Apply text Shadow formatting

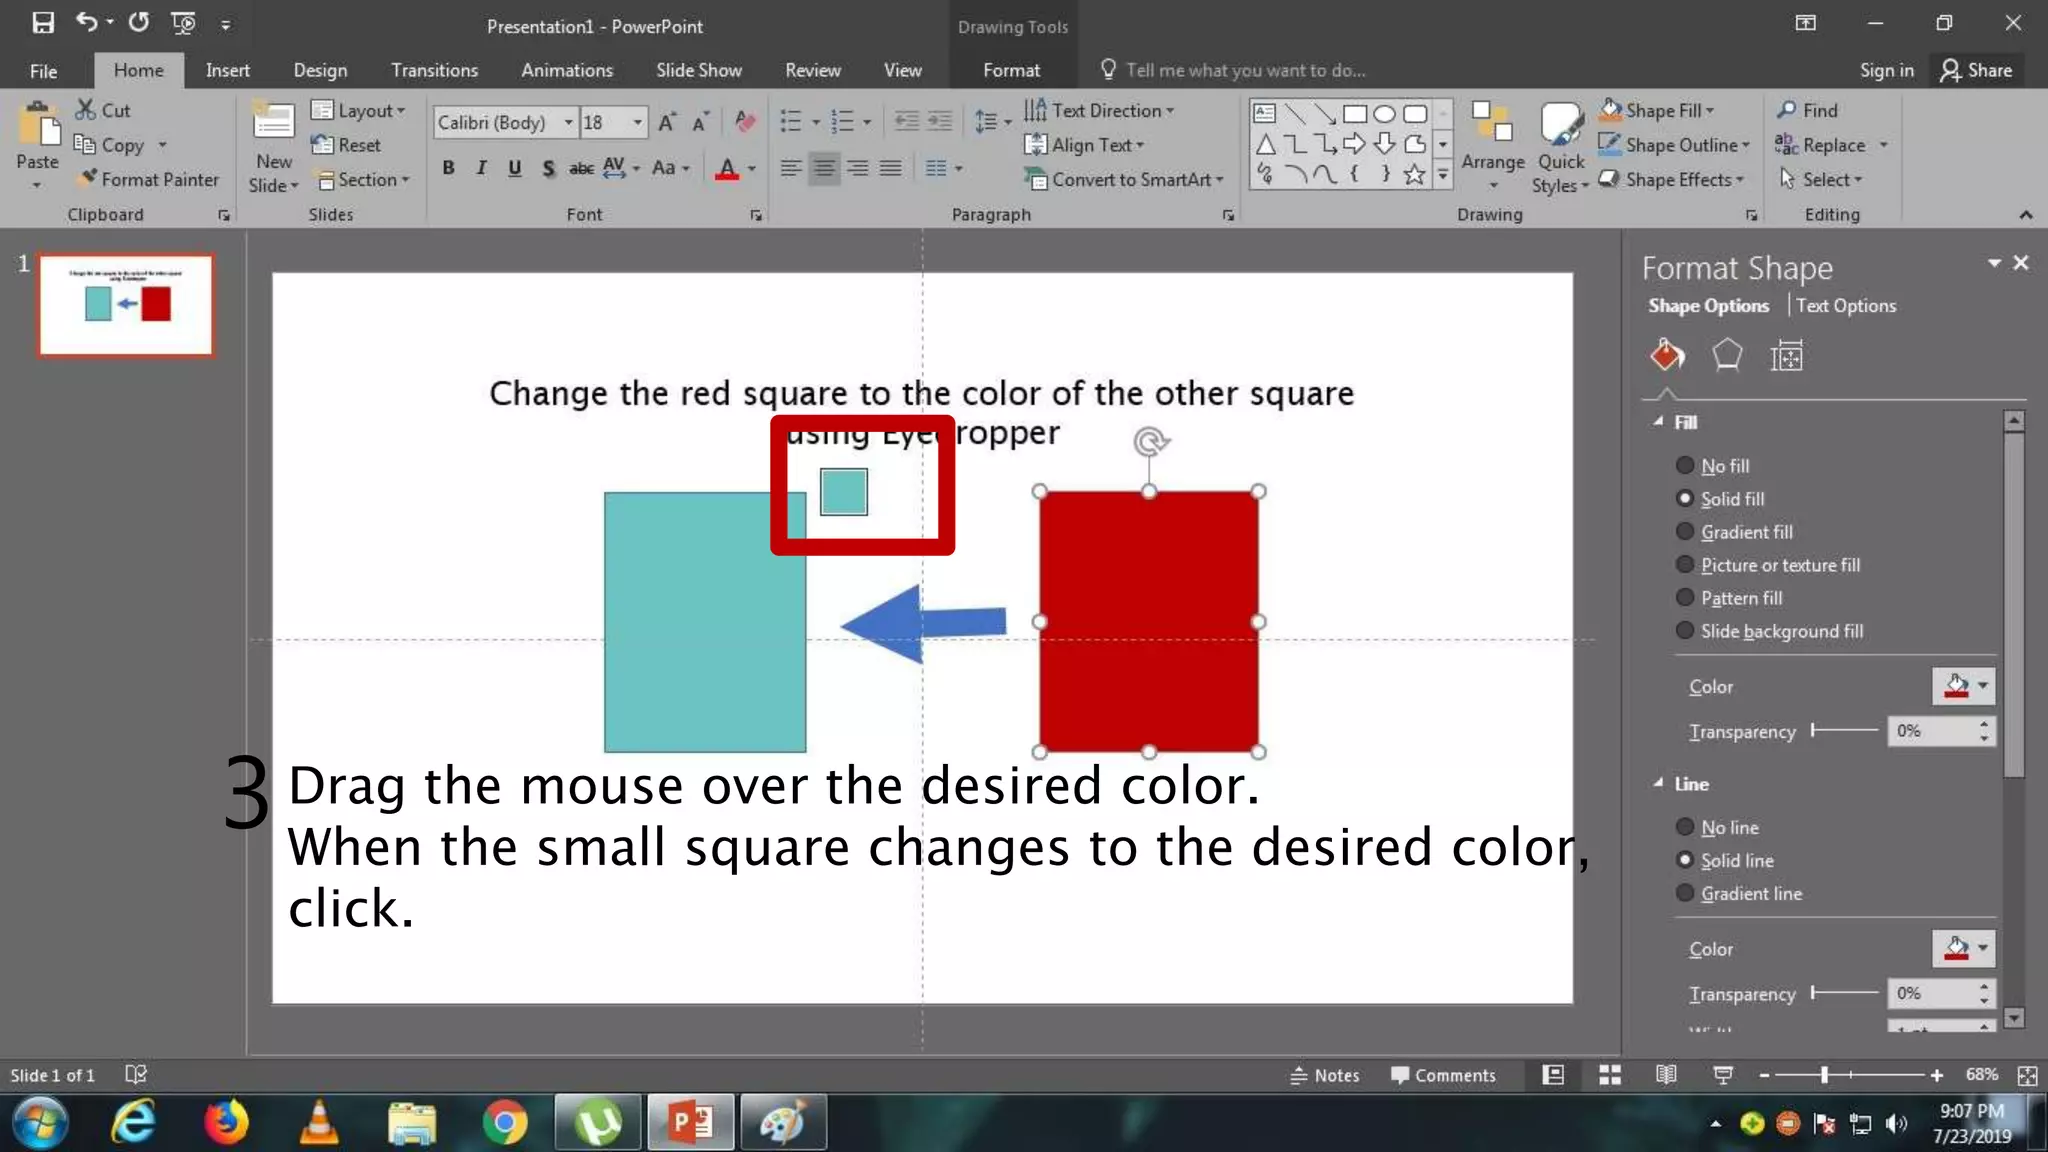pyautogui.click(x=548, y=168)
